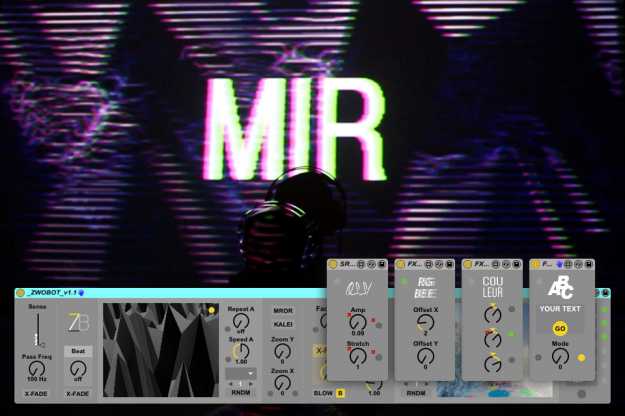The image size is (625, 416).
Task: Click left stepper arrow below Speed A dropdown
Action: coord(231,384)
